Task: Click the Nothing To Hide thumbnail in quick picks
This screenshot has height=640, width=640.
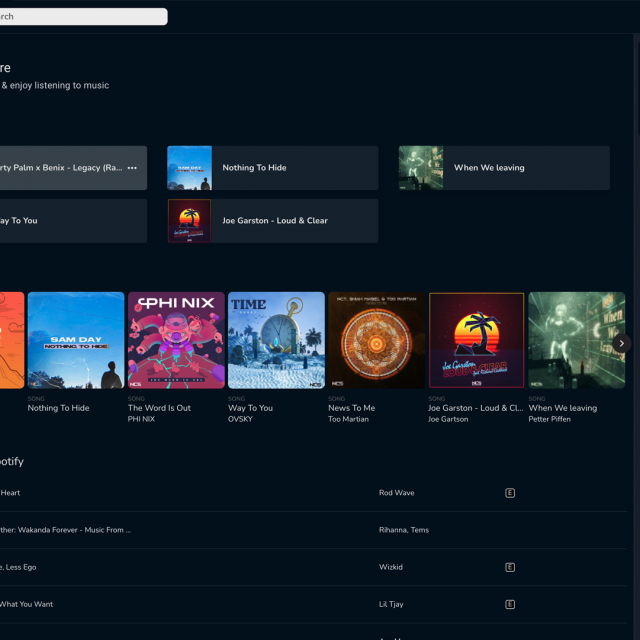Action: [x=189, y=168]
